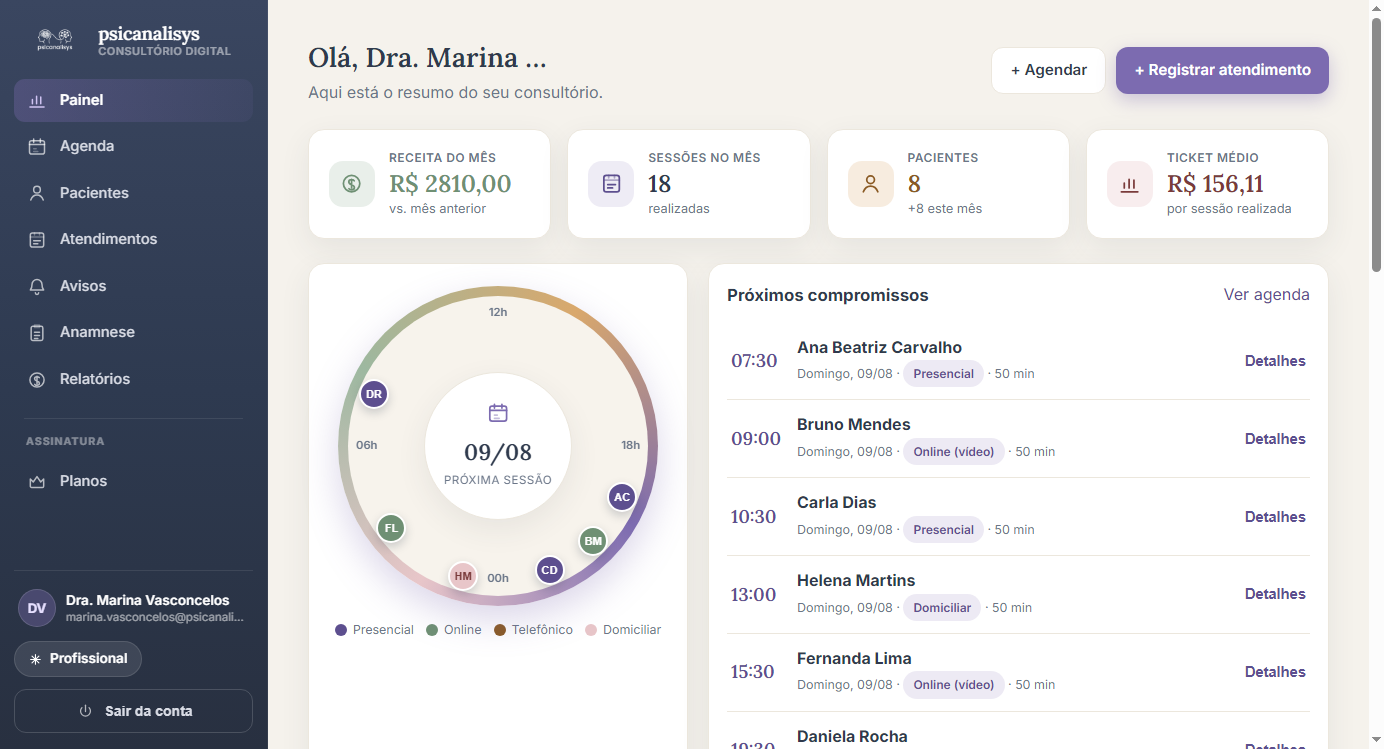Click the Domiciliar legend color dot
This screenshot has height=749, width=1384.
tap(591, 630)
